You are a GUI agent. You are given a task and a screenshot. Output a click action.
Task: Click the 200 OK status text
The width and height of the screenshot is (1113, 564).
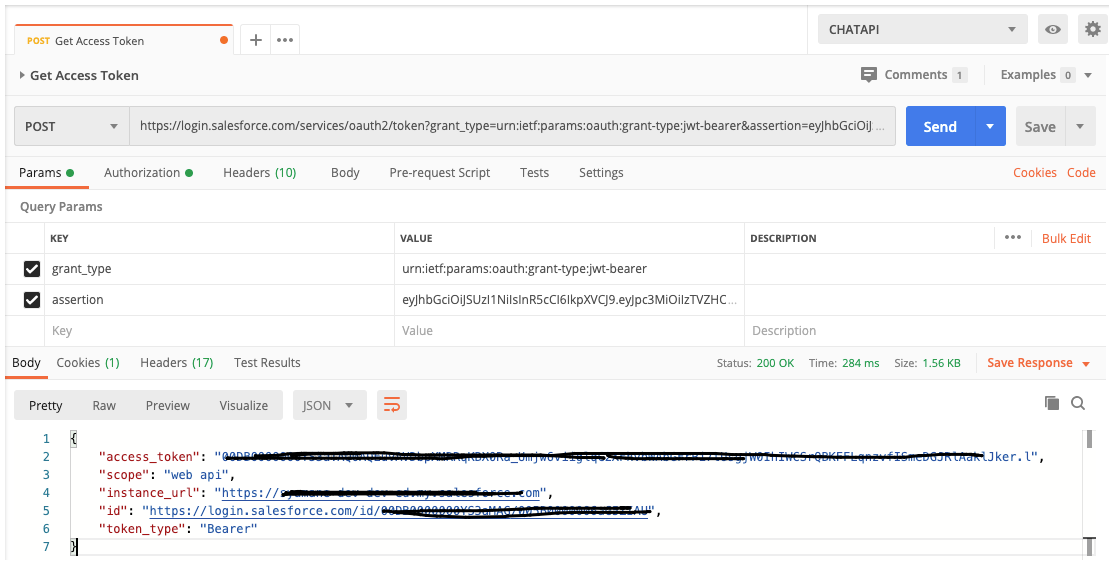point(775,363)
